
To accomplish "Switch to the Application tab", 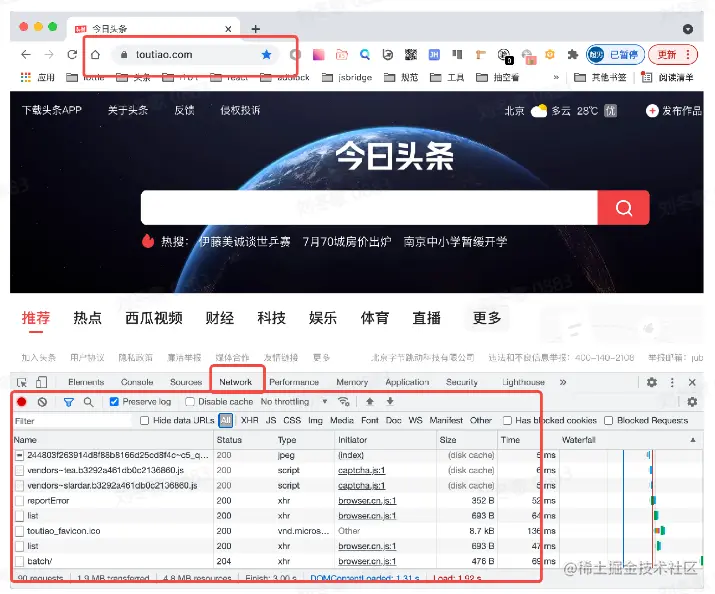I will coord(407,382).
